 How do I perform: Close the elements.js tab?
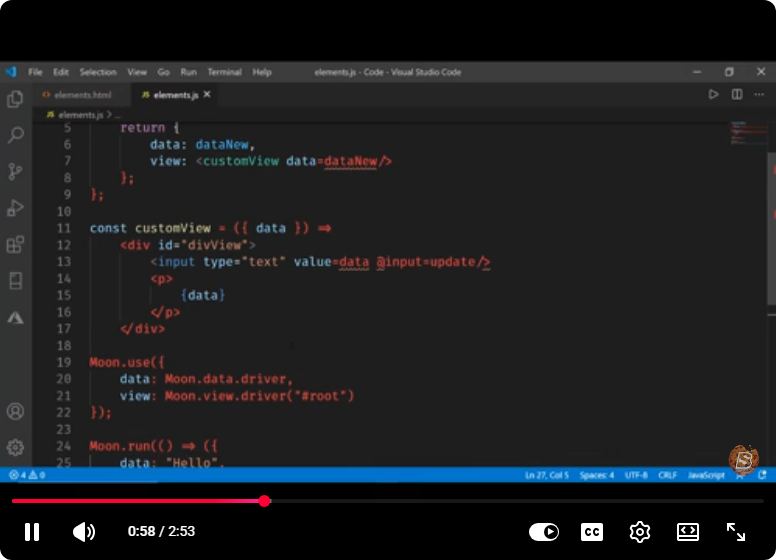tap(207, 94)
